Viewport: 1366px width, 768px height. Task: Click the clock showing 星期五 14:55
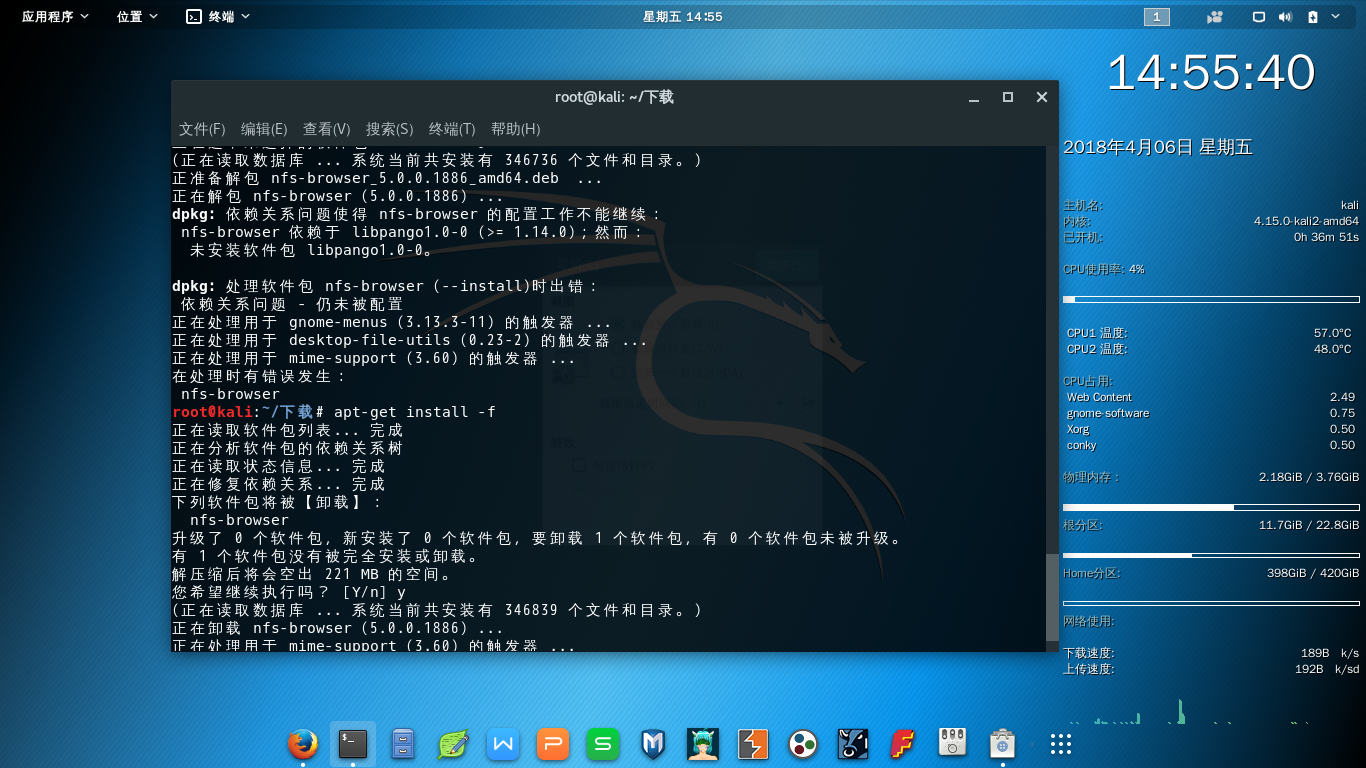(x=683, y=15)
